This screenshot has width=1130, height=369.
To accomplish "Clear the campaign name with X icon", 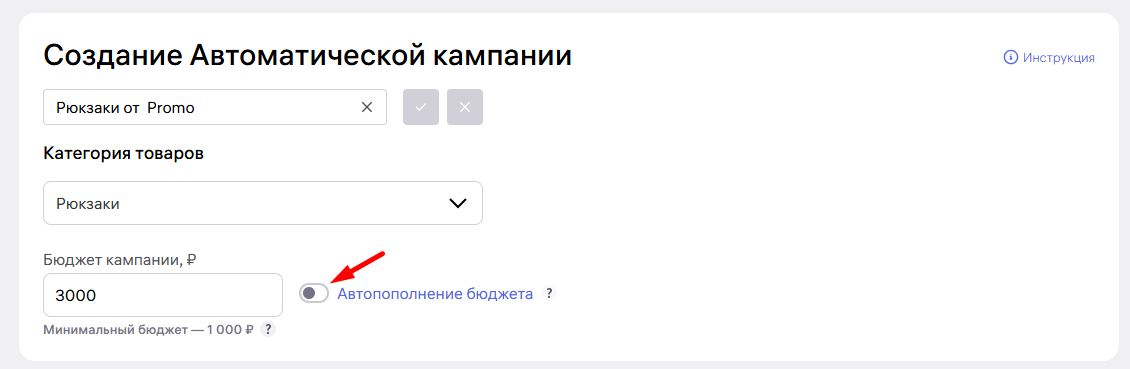I will pos(367,107).
